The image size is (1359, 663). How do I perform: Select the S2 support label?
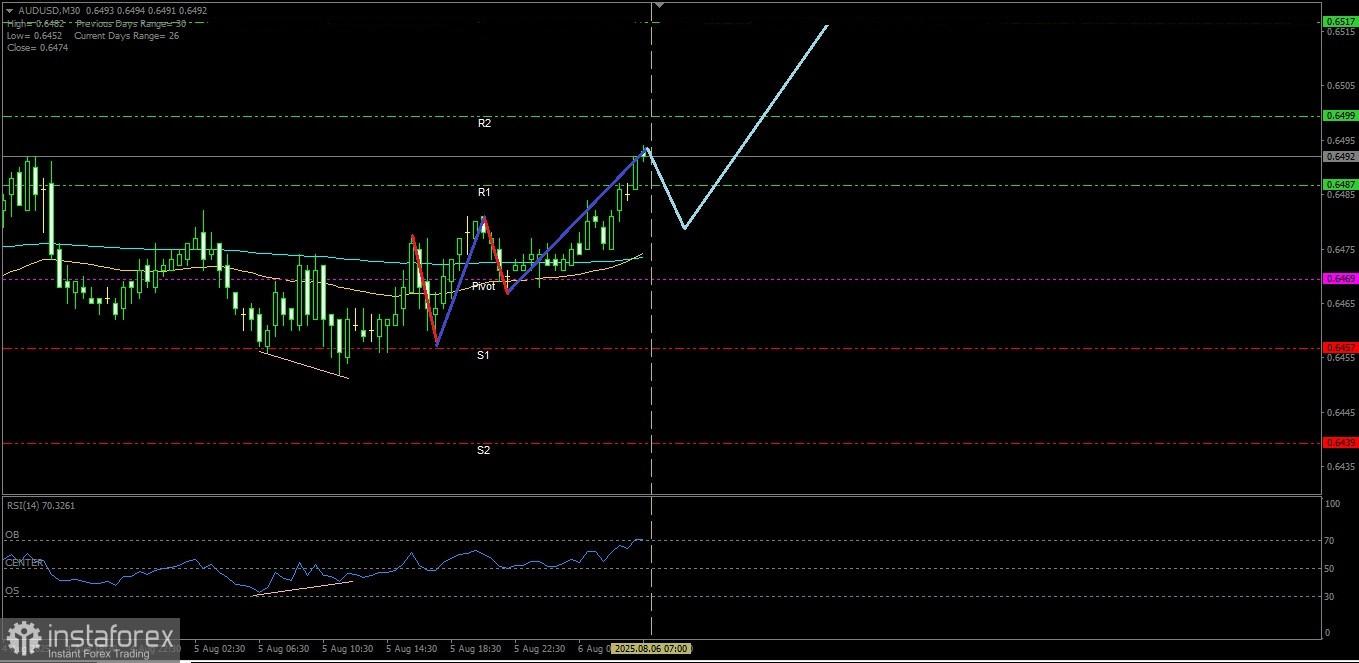point(483,450)
